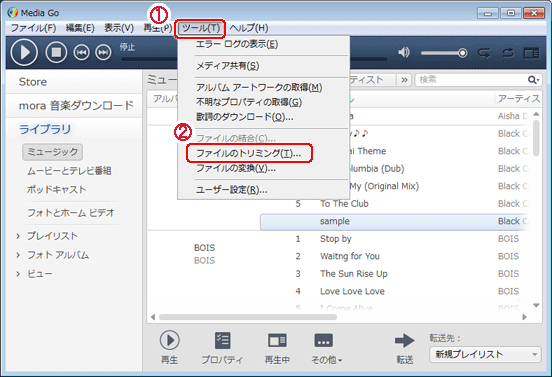Image resolution: width=552 pixels, height=377 pixels.
Task: Expand the » overflow chevron
Action: pos(404,80)
